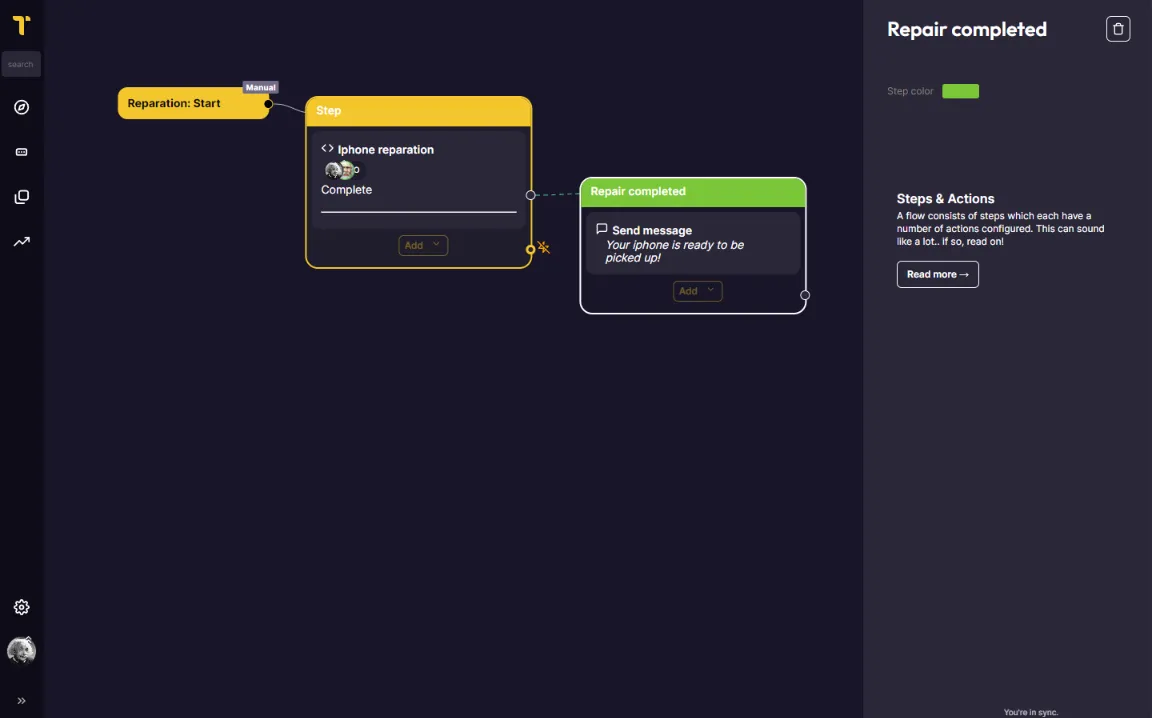
Task: Open the Add dropdown in Step
Action: [422, 245]
